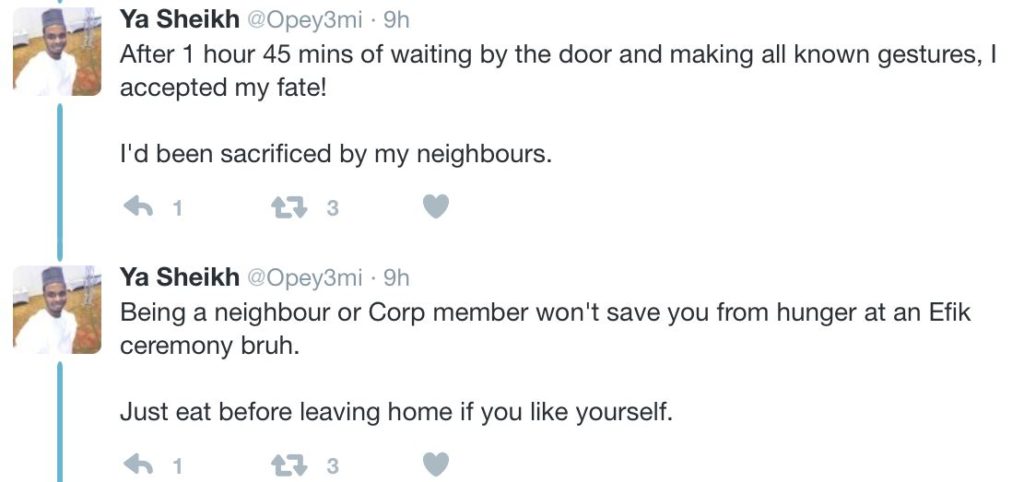Click reply count 1 on the first tweet
This screenshot has width=1024, height=482.
[177, 209]
